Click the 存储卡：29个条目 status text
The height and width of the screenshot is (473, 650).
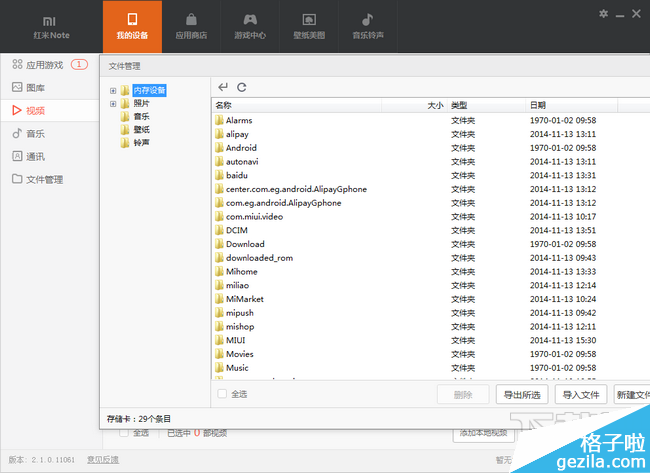(x=138, y=419)
